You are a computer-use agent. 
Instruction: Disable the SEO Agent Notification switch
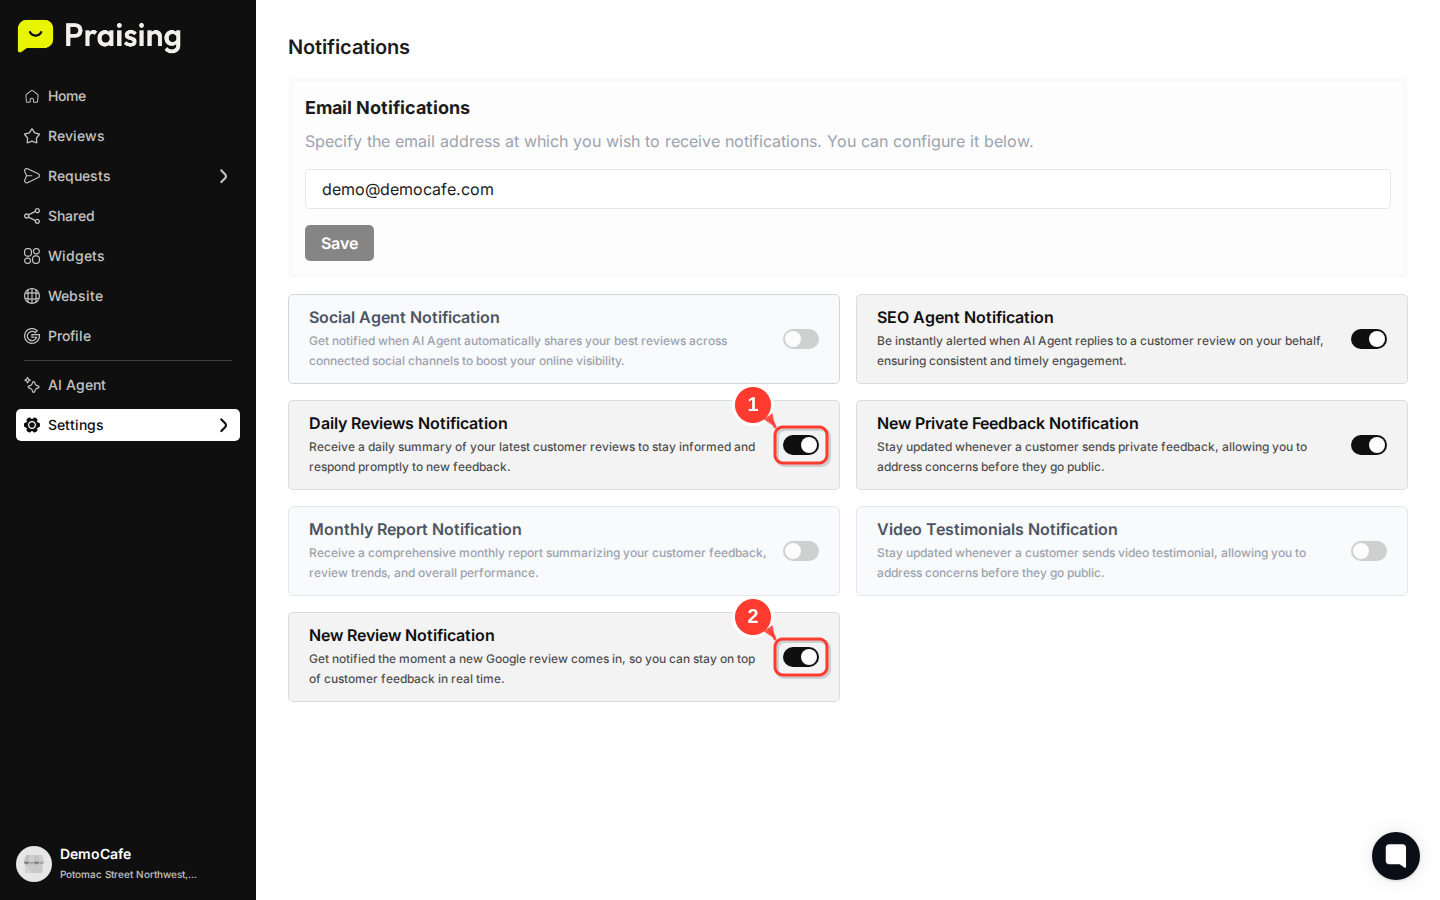coord(1368,338)
